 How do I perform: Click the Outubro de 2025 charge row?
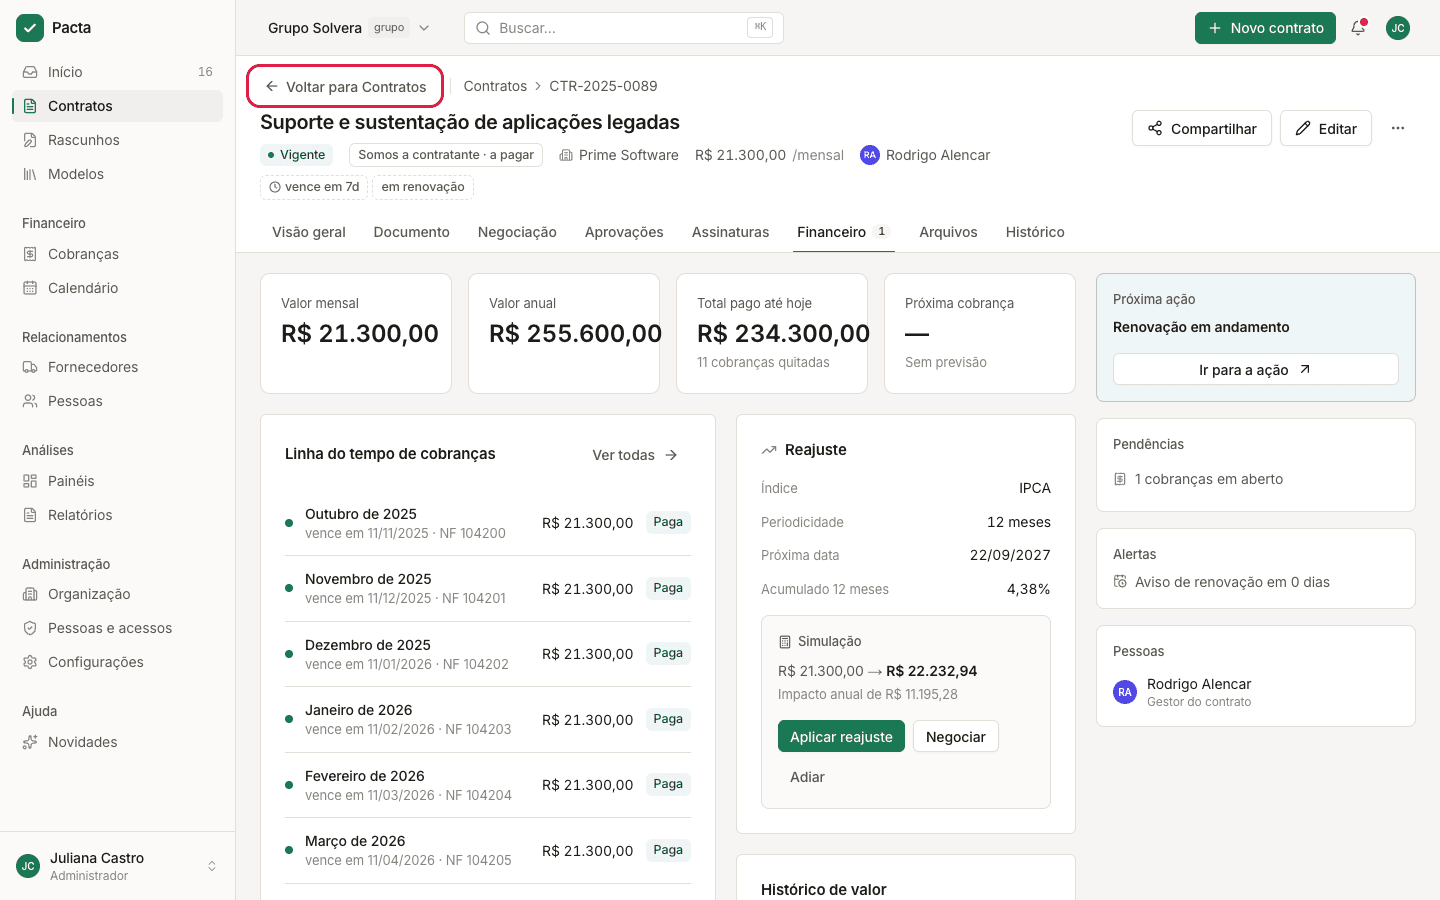tap(488, 523)
